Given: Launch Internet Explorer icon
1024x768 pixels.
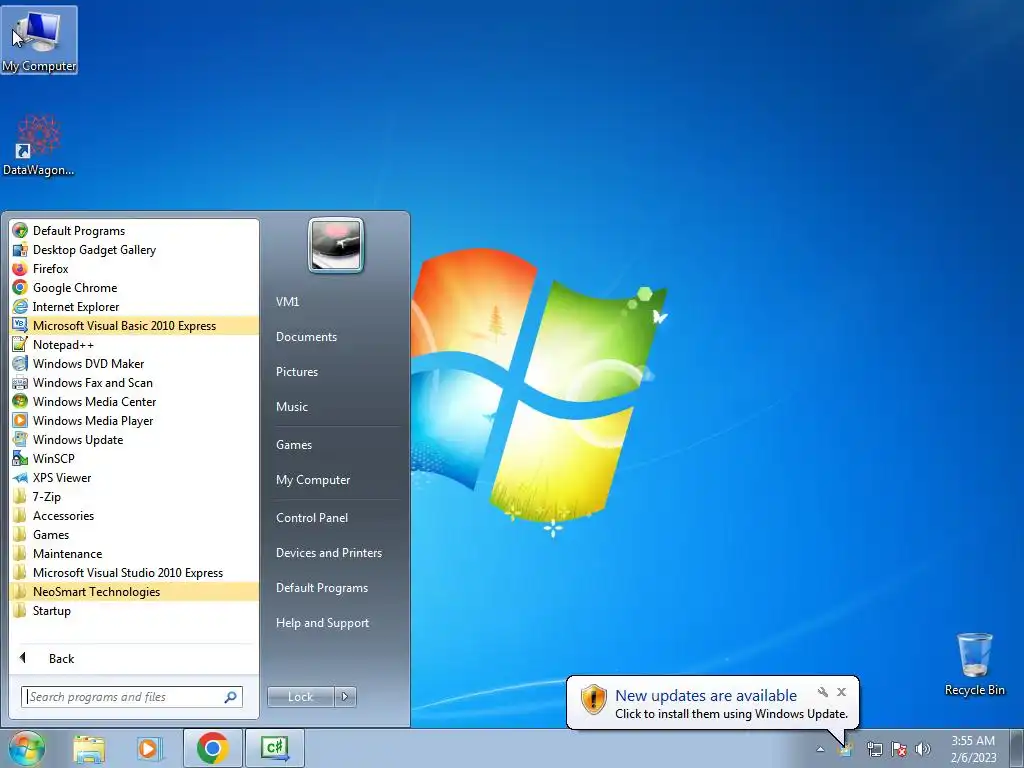Looking at the screenshot, I should [x=20, y=306].
